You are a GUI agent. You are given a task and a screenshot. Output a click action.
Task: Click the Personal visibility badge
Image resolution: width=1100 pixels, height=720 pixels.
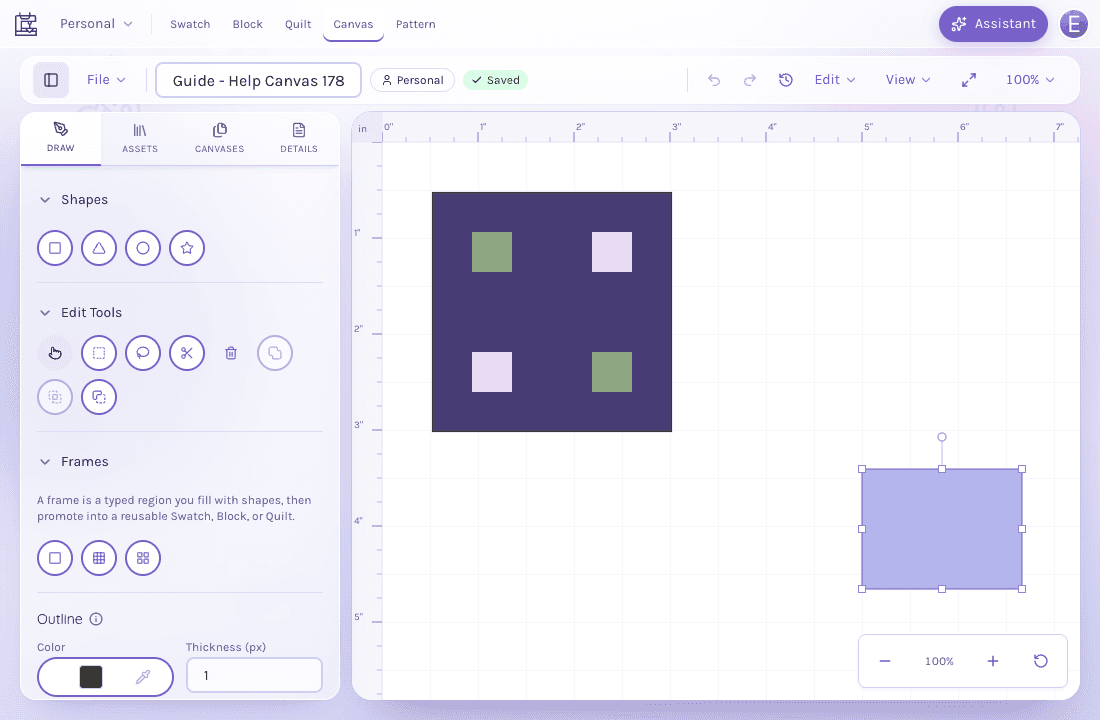point(412,80)
